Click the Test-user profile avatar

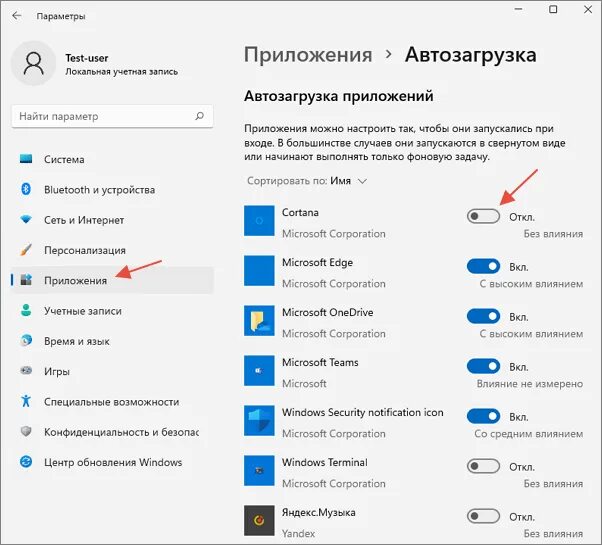[x=33, y=63]
